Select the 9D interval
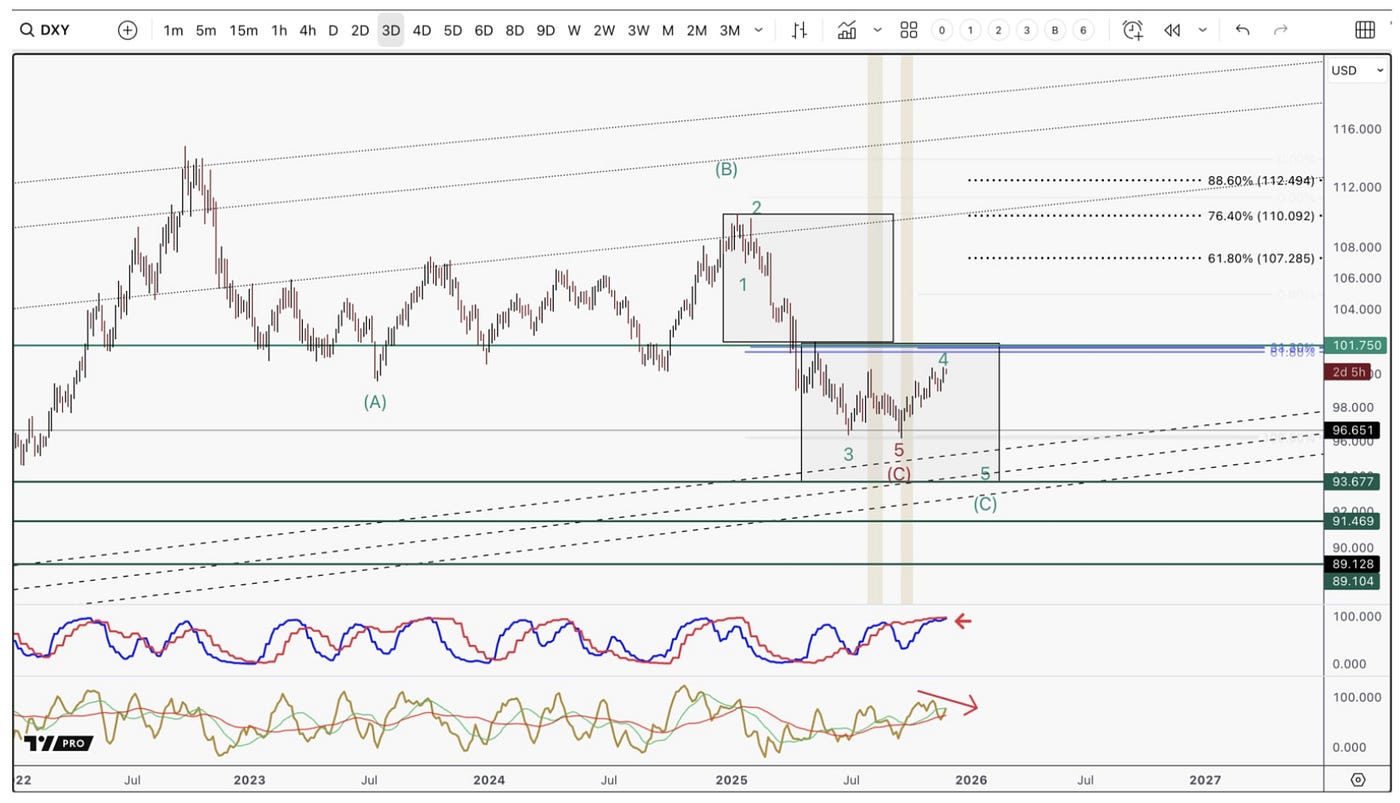 pyautogui.click(x=546, y=30)
